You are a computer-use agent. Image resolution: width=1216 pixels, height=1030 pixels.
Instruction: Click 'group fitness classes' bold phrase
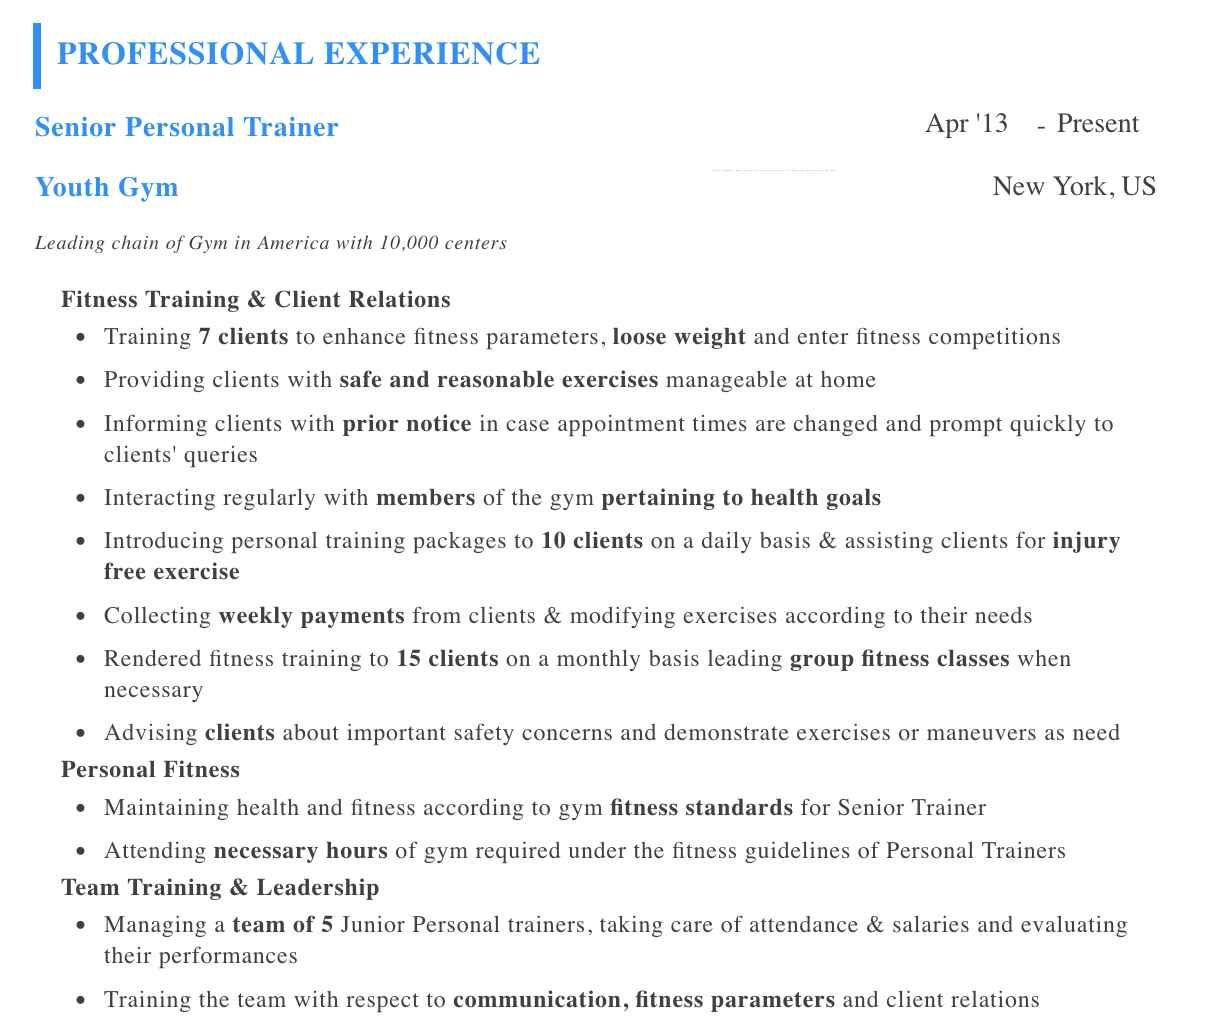click(x=900, y=659)
